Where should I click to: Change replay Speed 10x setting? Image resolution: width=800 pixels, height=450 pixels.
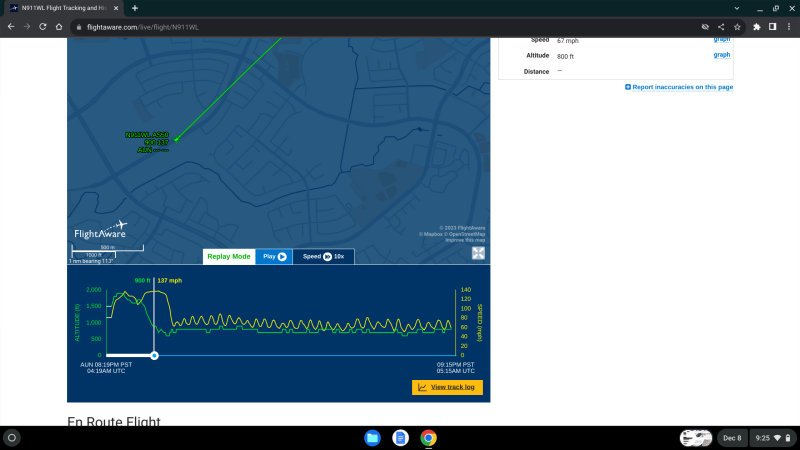323,257
